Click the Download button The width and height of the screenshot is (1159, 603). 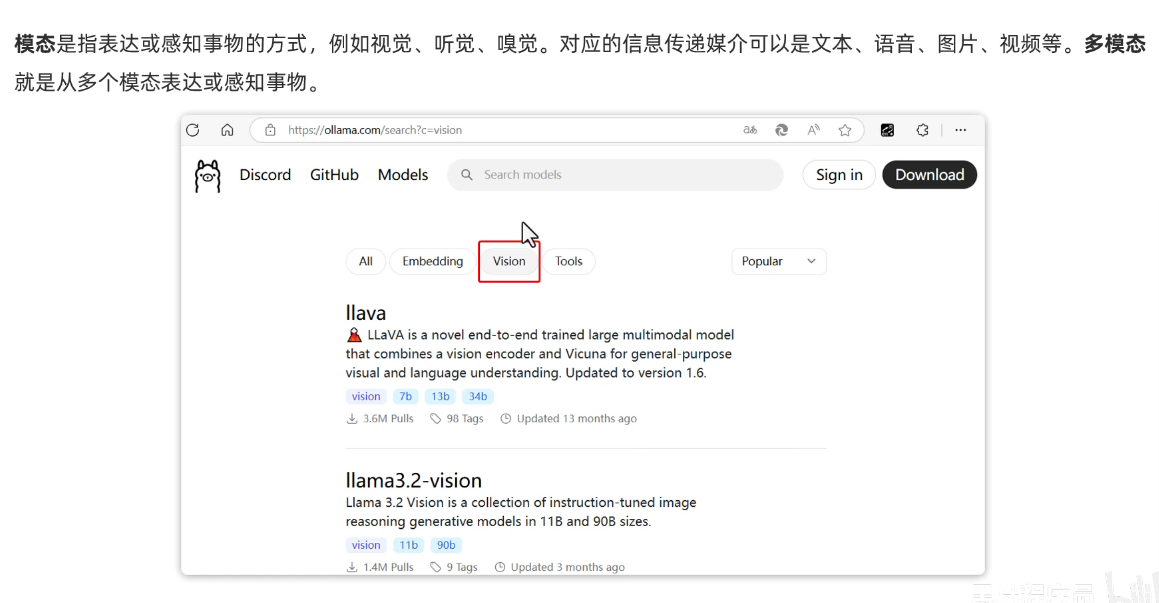(x=929, y=175)
